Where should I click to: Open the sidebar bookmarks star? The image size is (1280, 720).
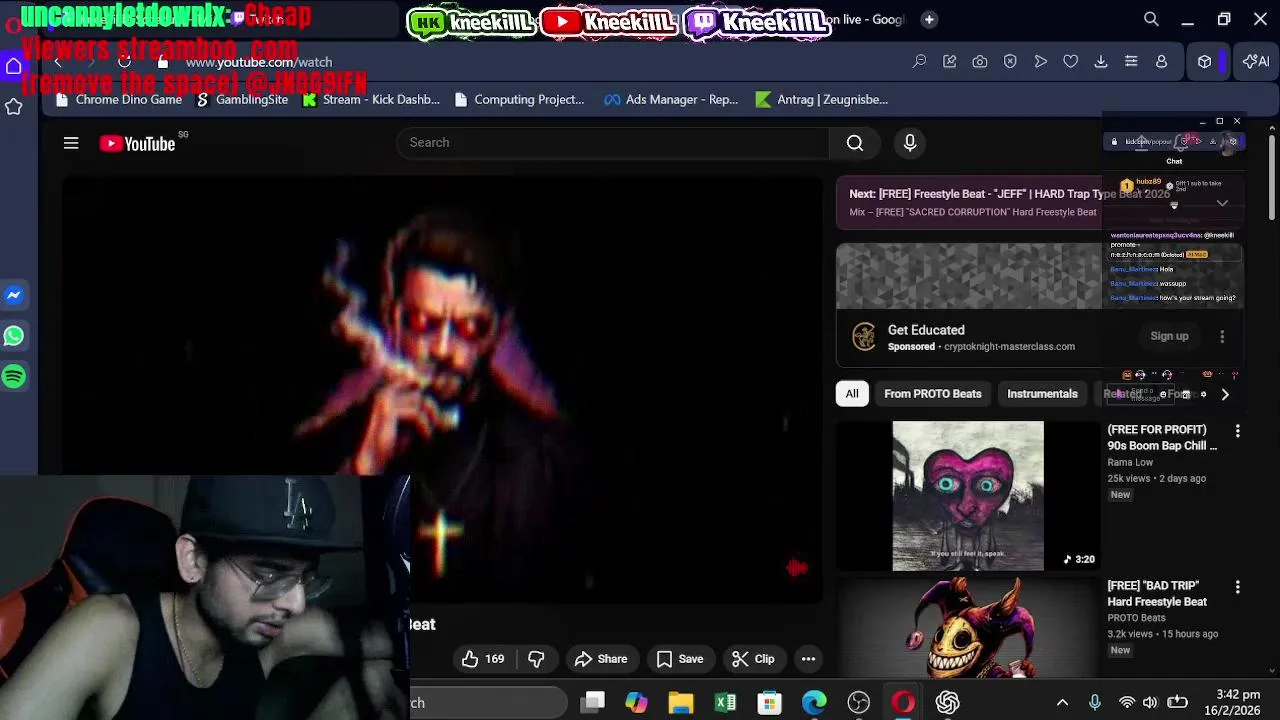14,106
